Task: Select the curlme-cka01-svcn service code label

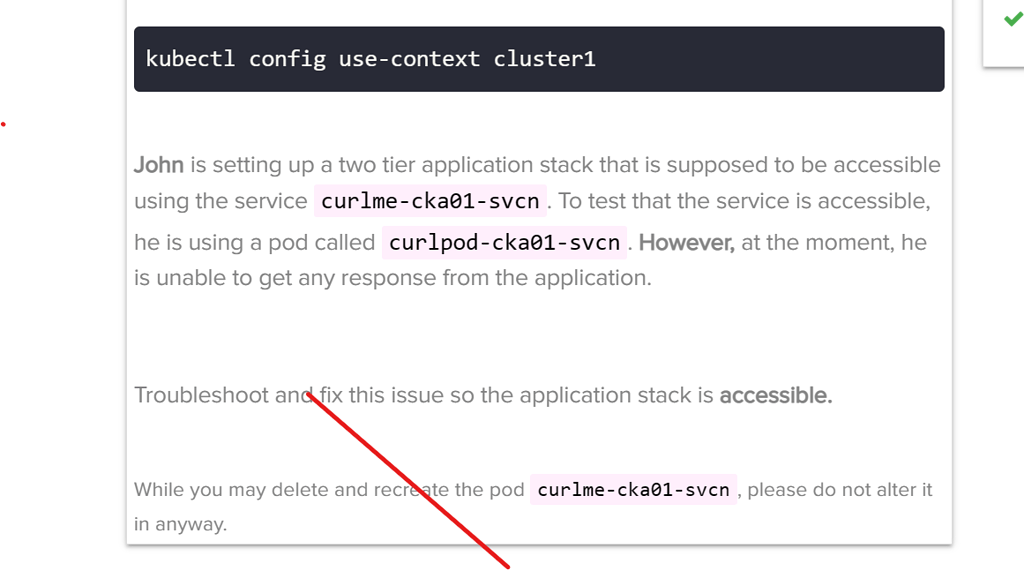Action: (432, 202)
